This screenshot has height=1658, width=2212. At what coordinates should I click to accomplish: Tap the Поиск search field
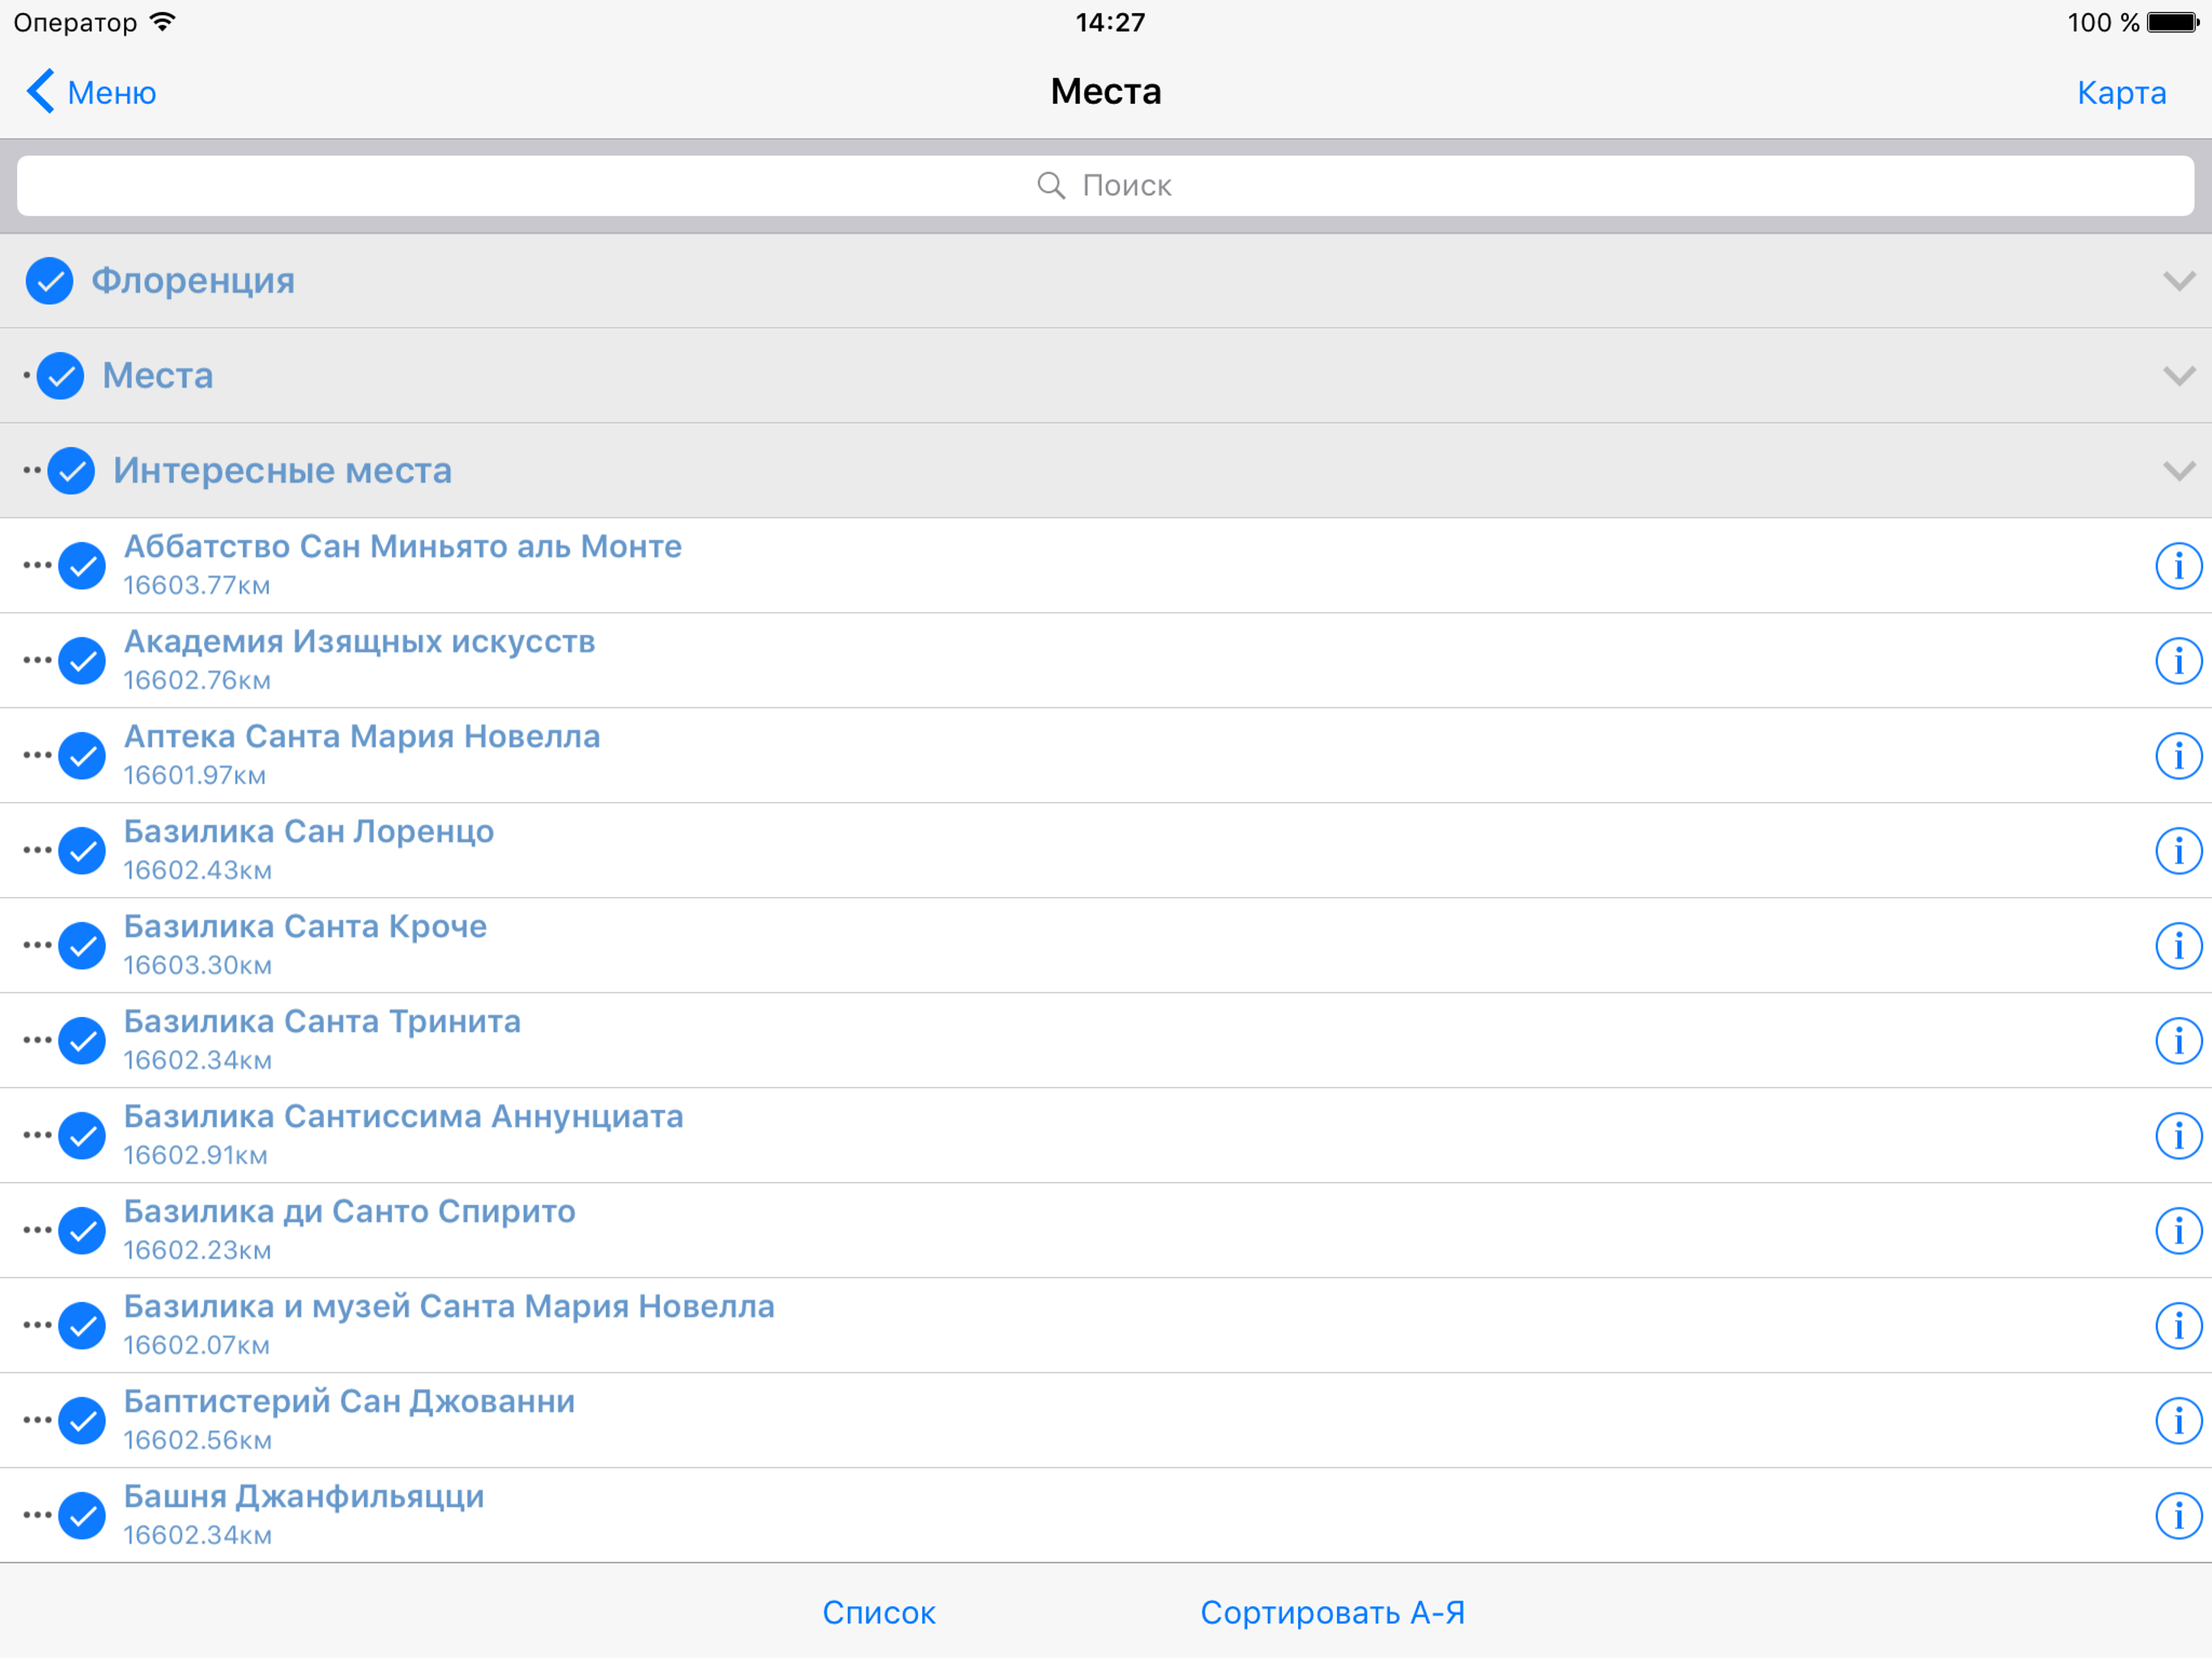(x=1105, y=186)
